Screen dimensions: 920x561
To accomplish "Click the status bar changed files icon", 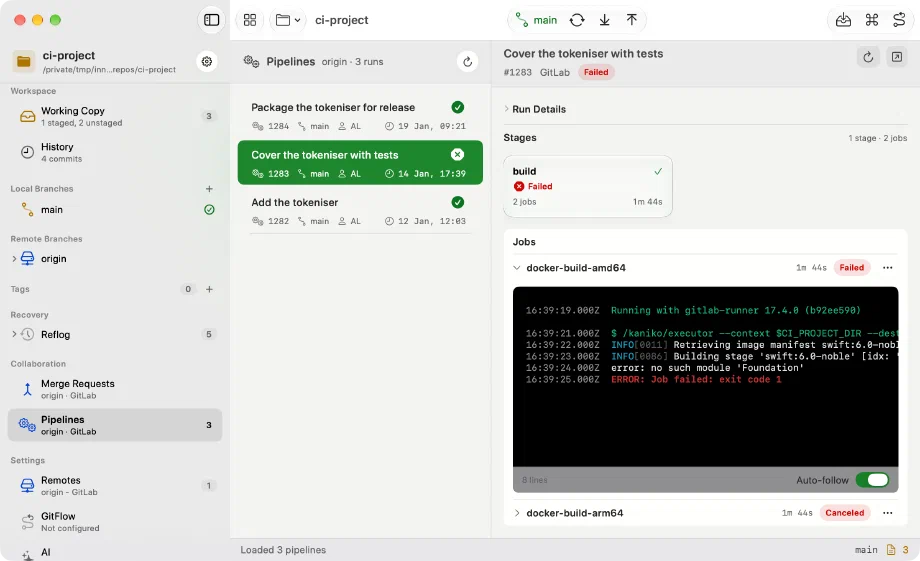I will pyautogui.click(x=891, y=550).
